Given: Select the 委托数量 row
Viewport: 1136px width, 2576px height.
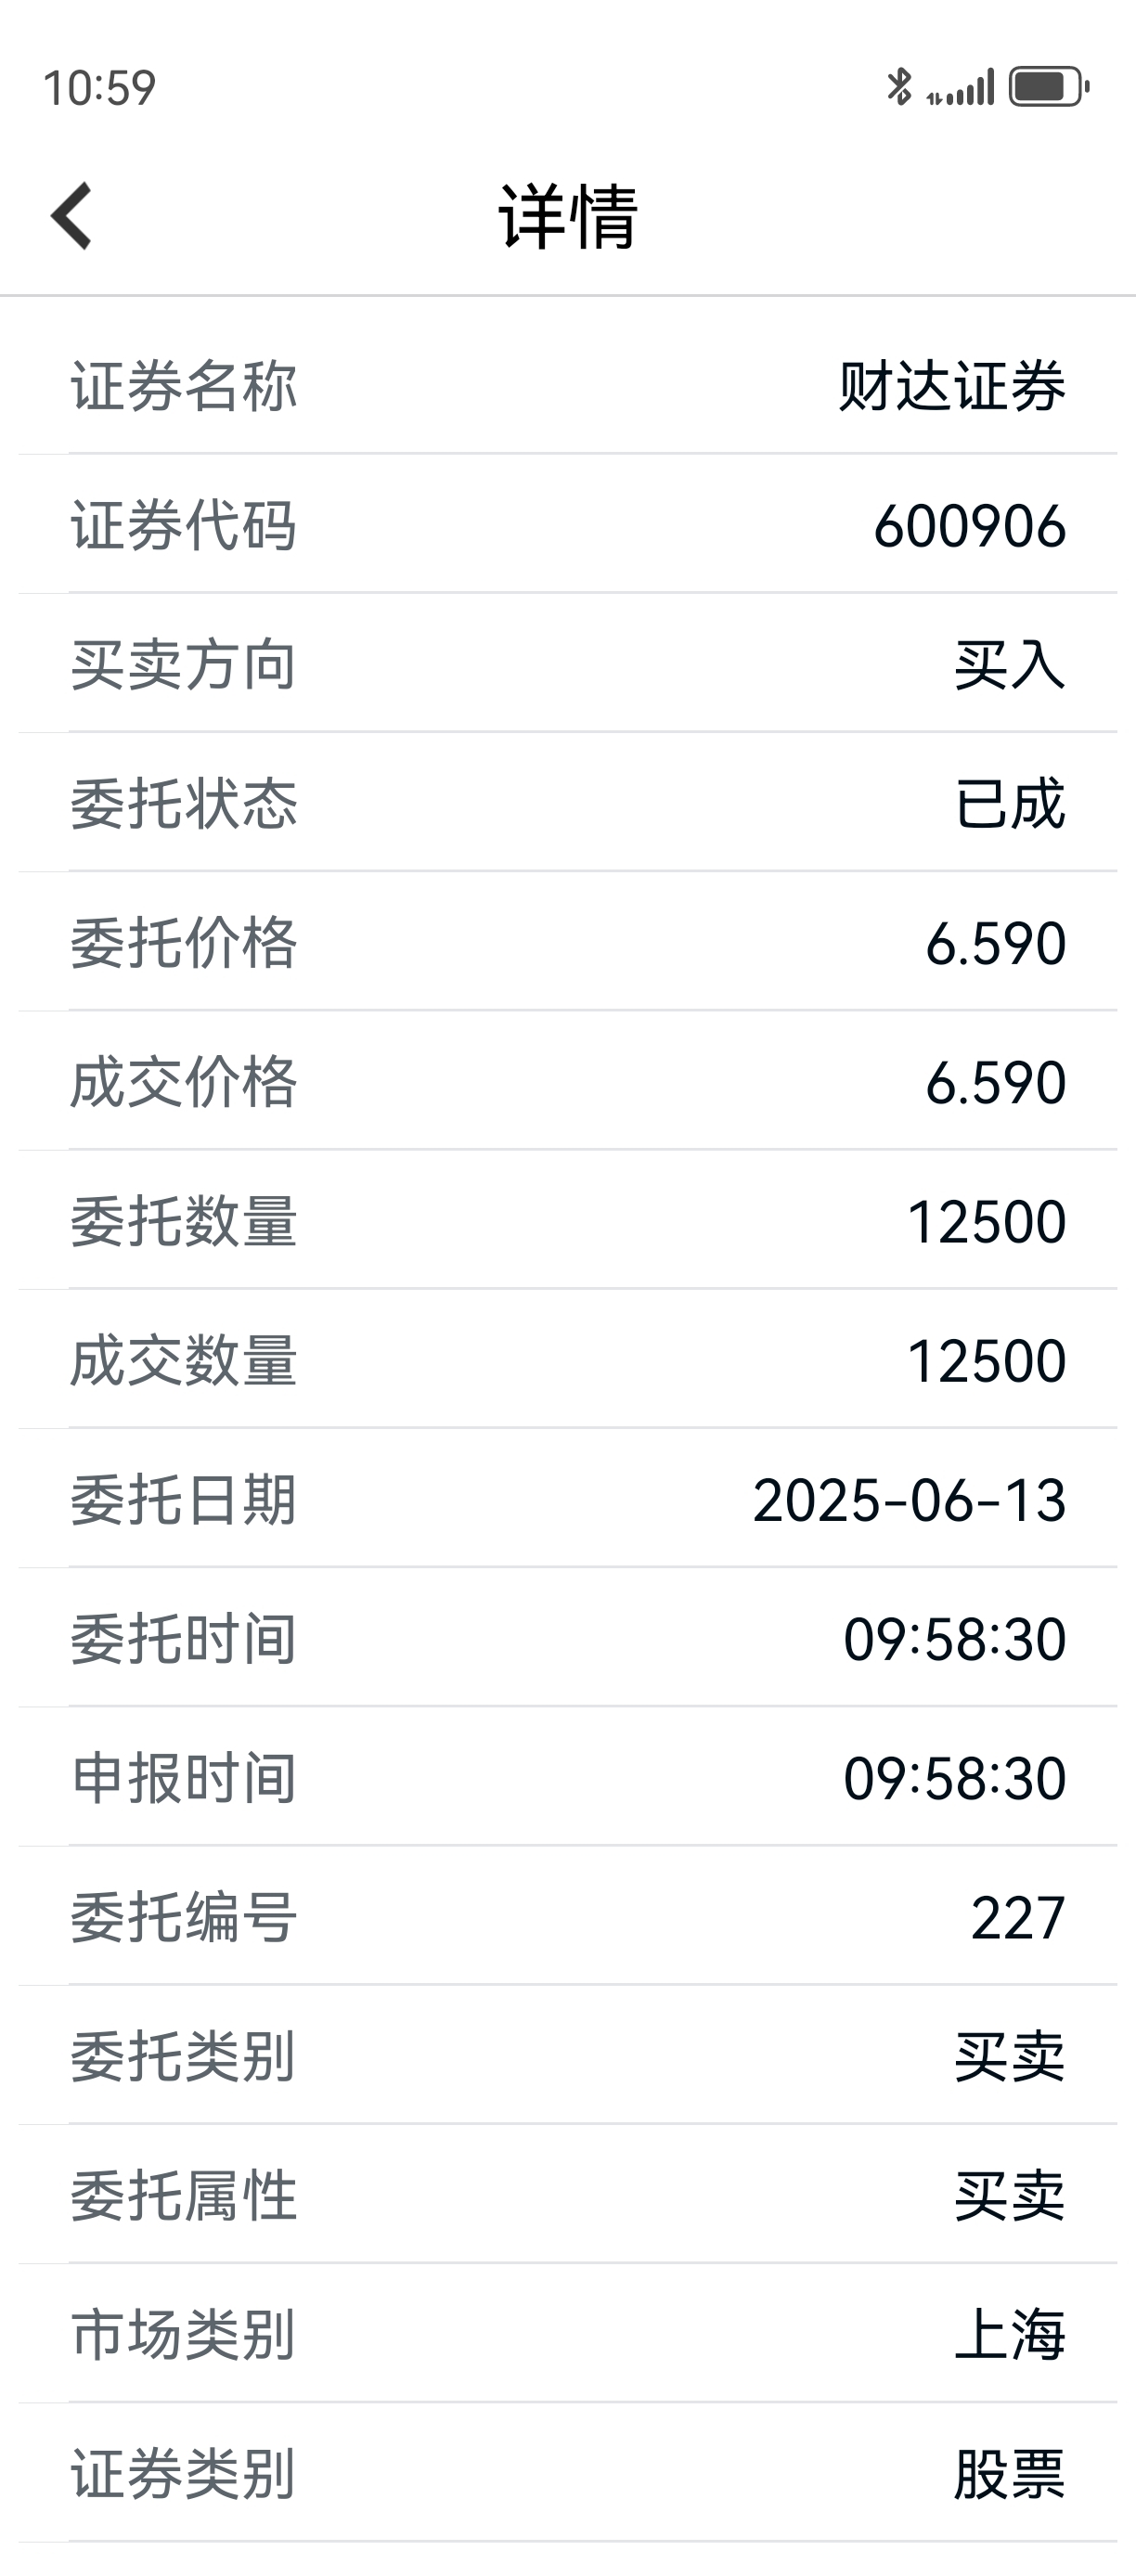Looking at the screenshot, I should click(568, 1219).
